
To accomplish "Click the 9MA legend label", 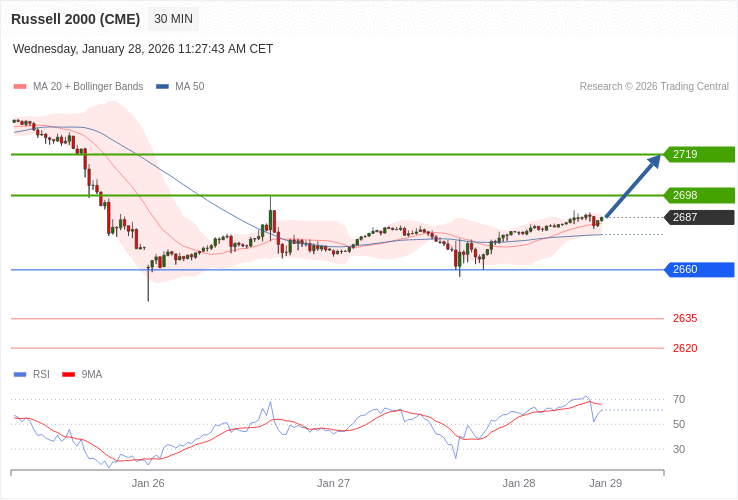I will 92,375.
